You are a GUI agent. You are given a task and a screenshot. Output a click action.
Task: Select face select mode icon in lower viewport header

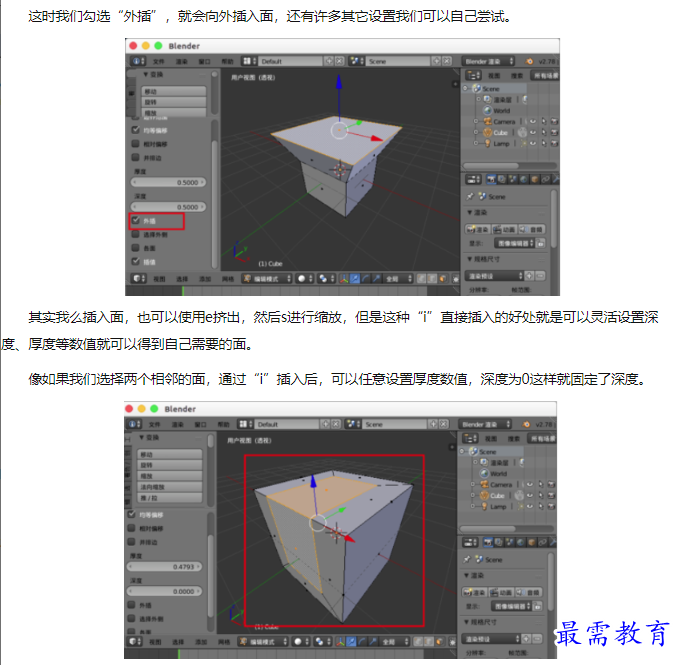[x=438, y=641]
